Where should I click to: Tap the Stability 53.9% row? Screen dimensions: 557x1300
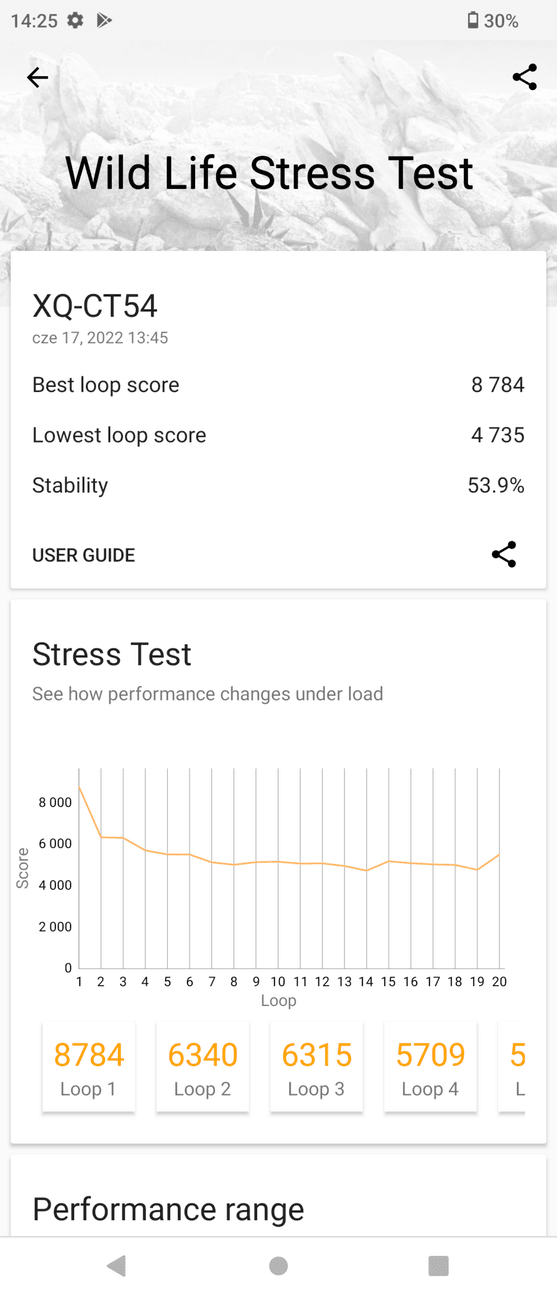pyautogui.click(x=278, y=485)
